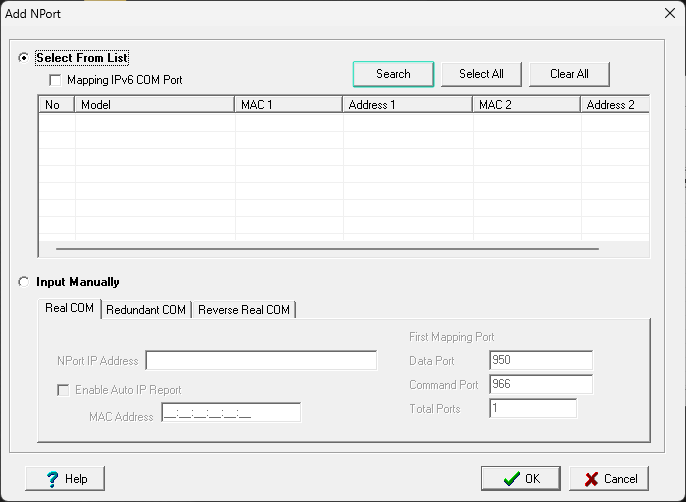Go to the Reverse Real COM tab

pyautogui.click(x=244, y=310)
